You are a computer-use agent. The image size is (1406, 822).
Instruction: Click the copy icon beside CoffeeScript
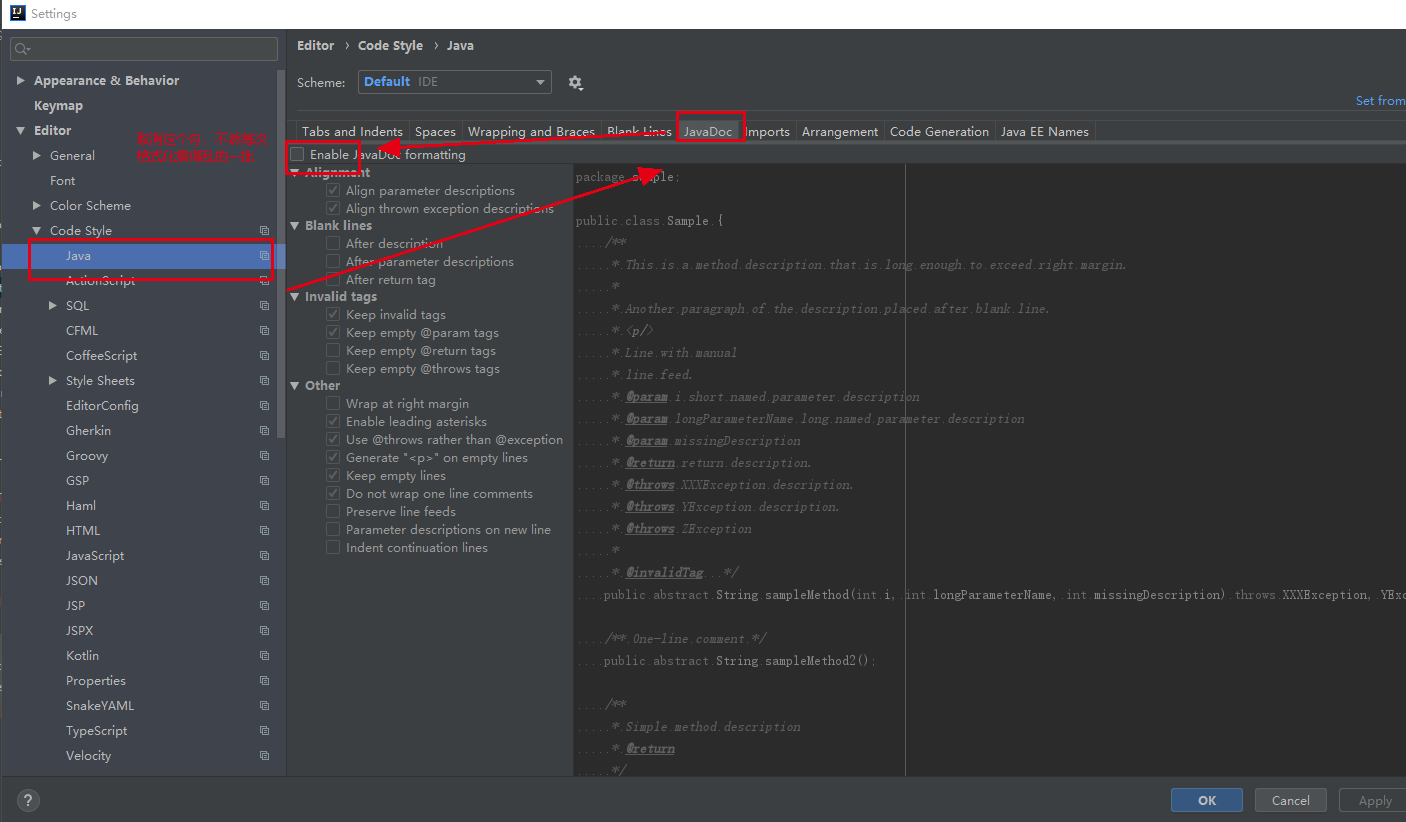pyautogui.click(x=264, y=356)
